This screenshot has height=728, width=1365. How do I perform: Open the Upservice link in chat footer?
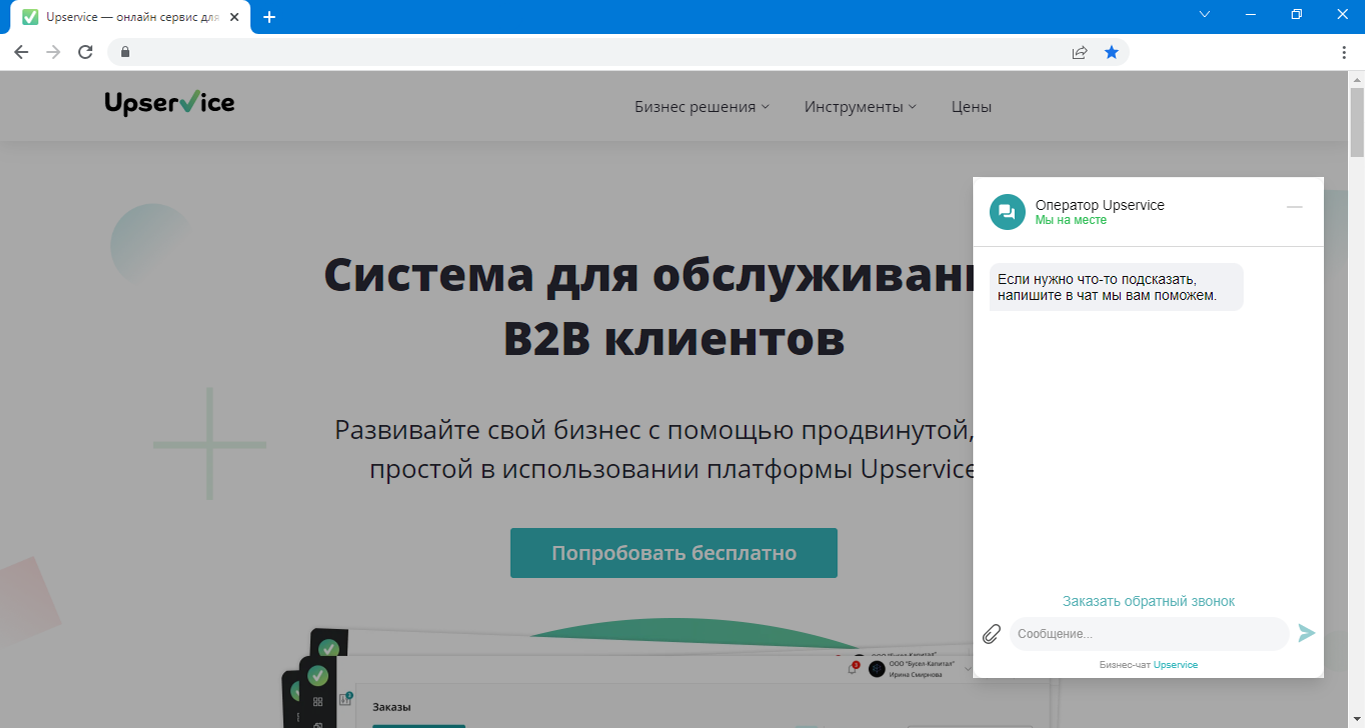click(1175, 665)
